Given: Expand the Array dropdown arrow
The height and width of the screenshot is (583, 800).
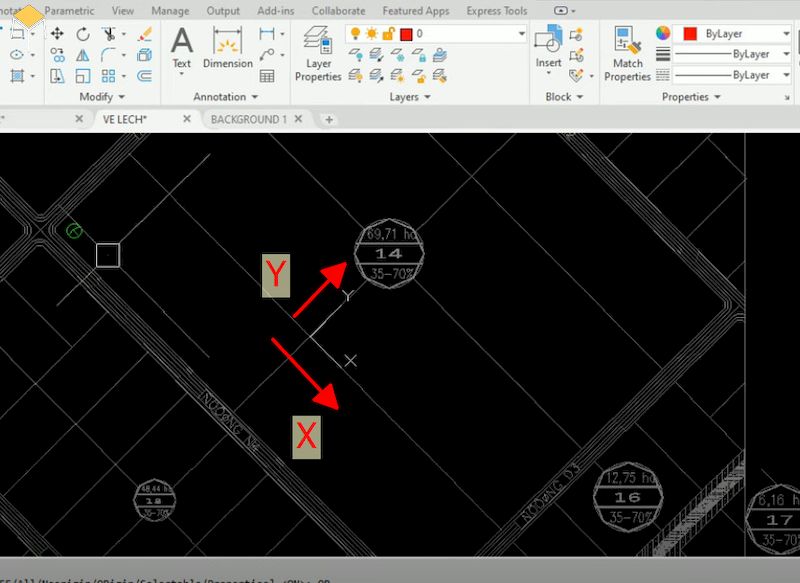Looking at the screenshot, I should point(123,77).
